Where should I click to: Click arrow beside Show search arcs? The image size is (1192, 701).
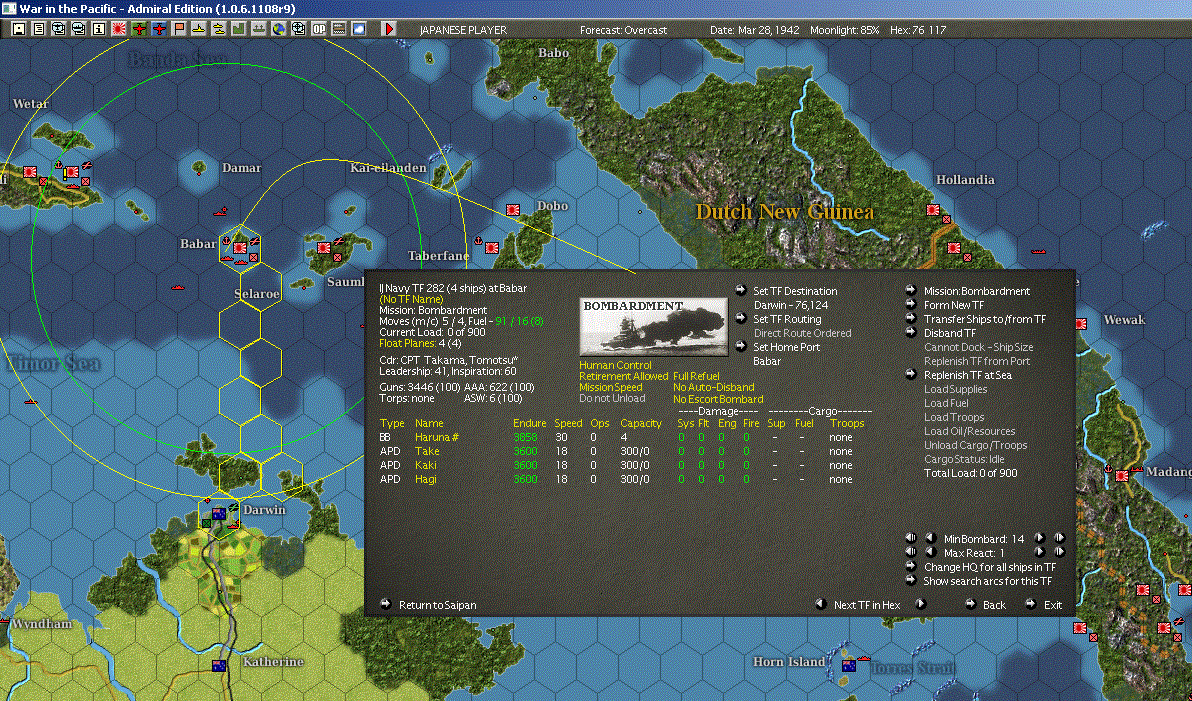pos(911,580)
